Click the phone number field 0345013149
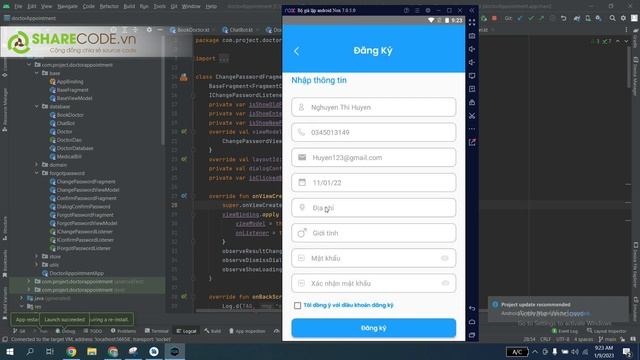 point(373,132)
